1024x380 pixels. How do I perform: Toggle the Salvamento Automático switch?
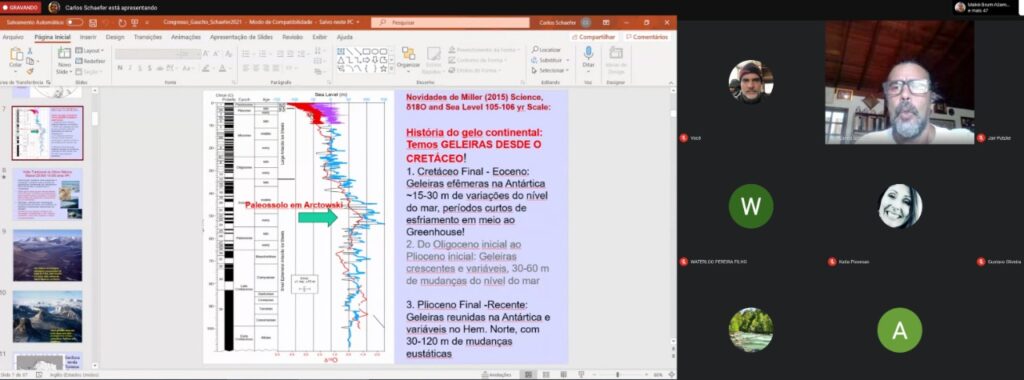(x=74, y=22)
